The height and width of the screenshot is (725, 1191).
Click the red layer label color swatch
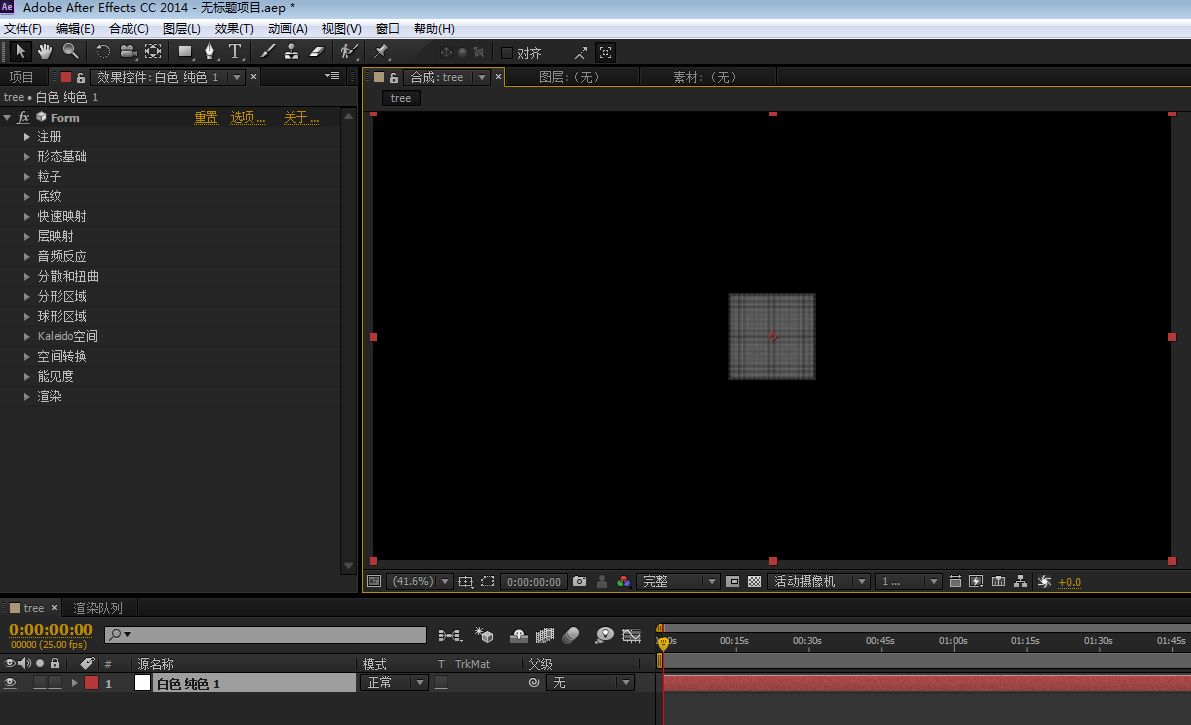click(x=92, y=683)
